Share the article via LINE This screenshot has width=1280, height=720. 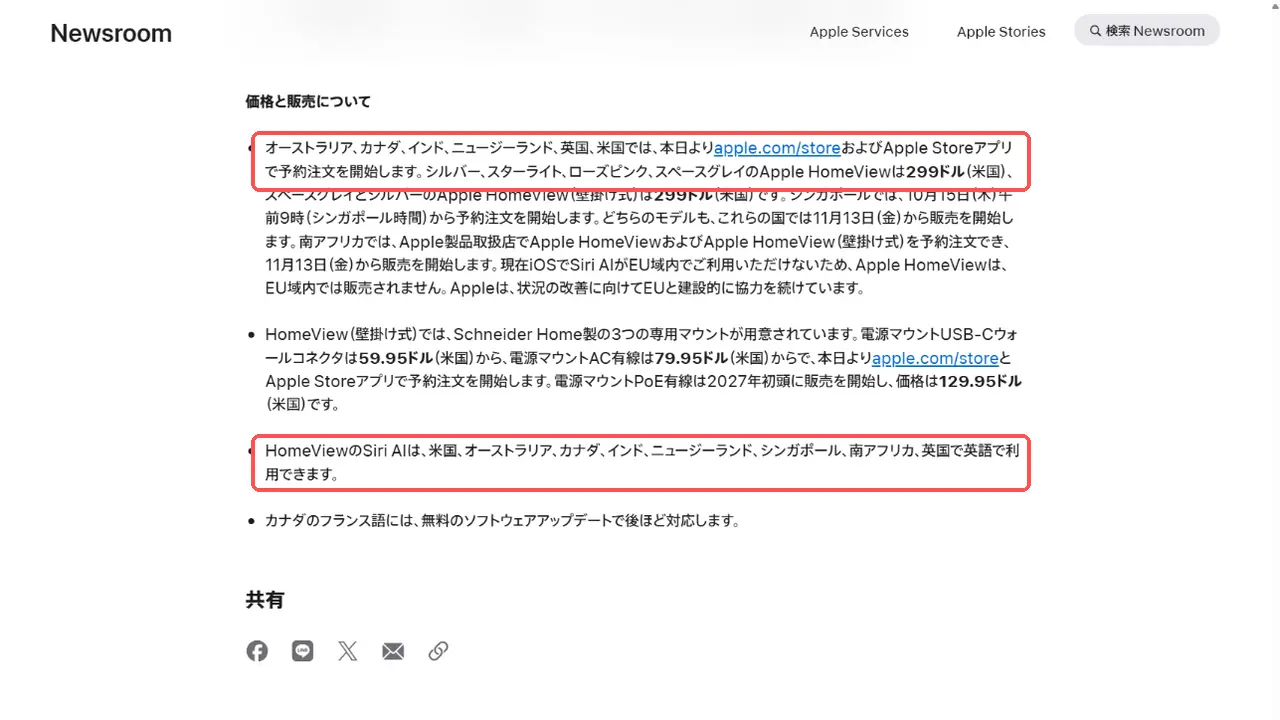coord(303,651)
